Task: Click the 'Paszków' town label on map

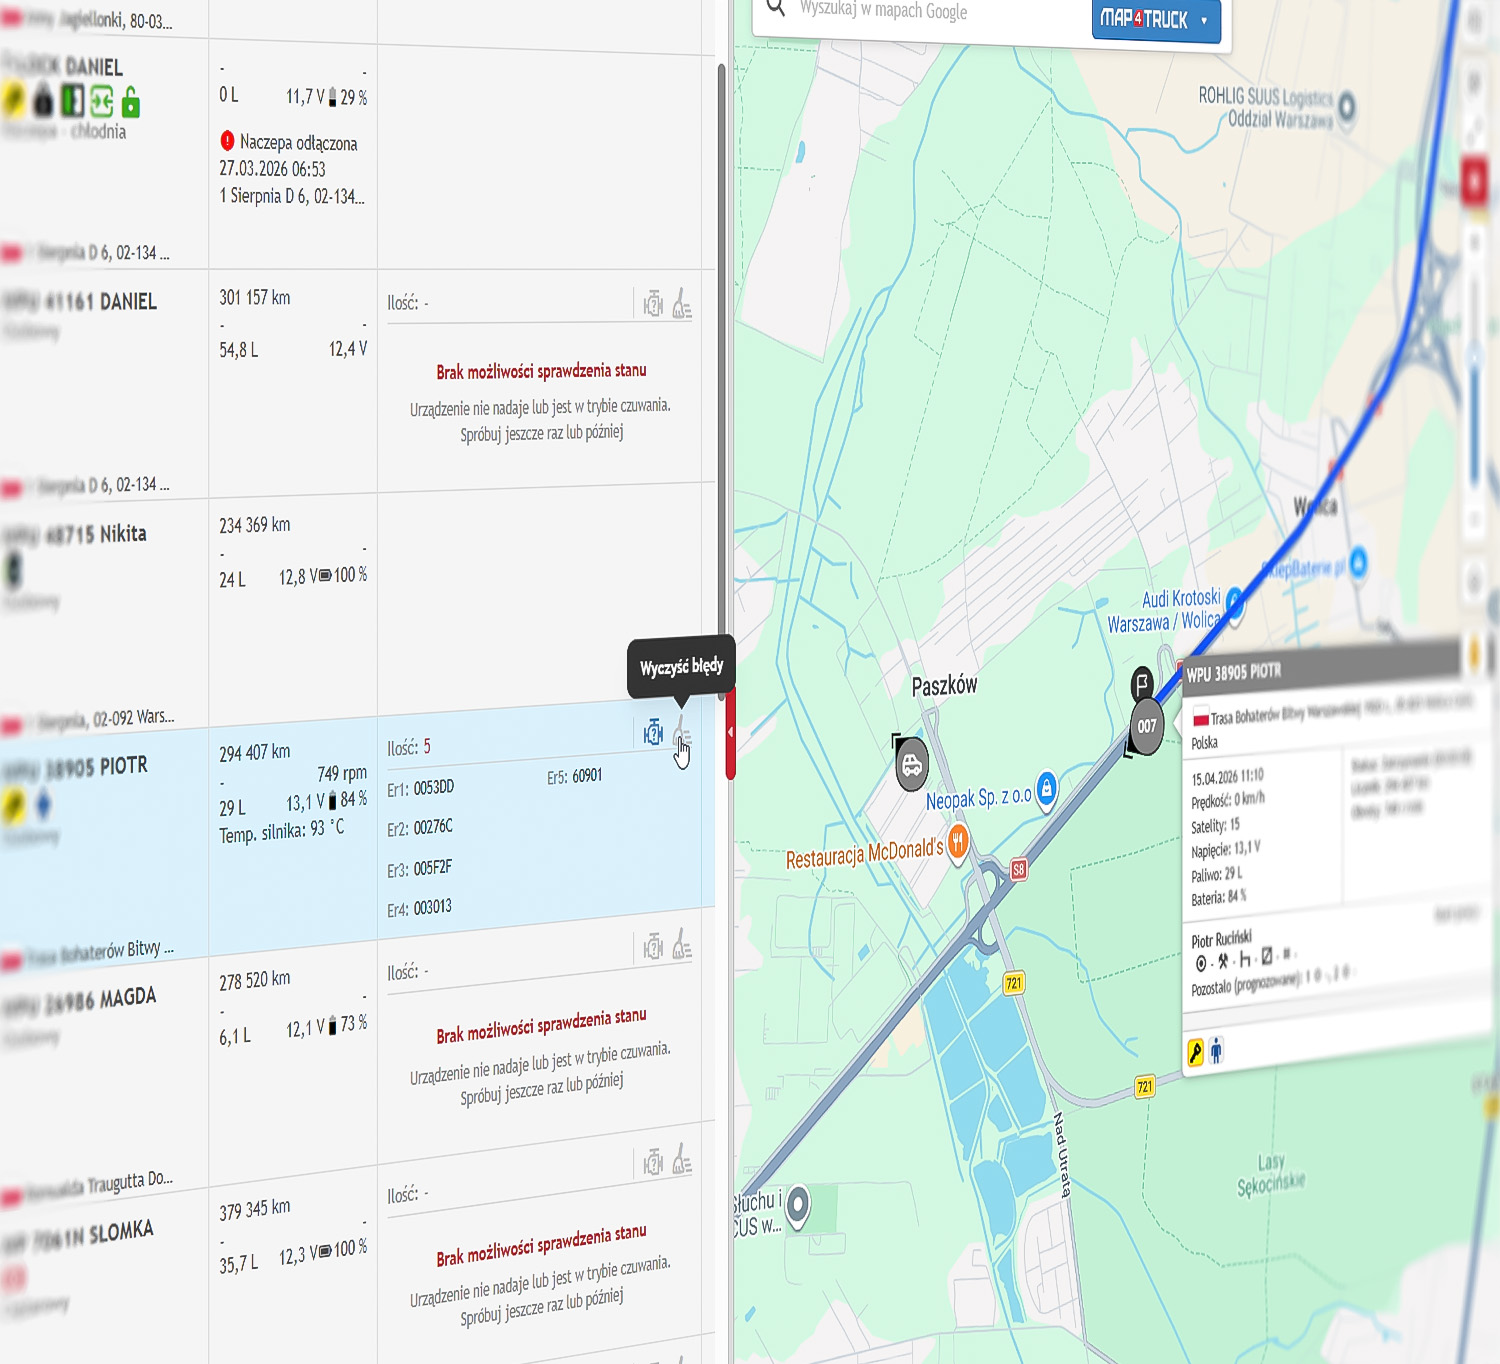Action: (944, 685)
